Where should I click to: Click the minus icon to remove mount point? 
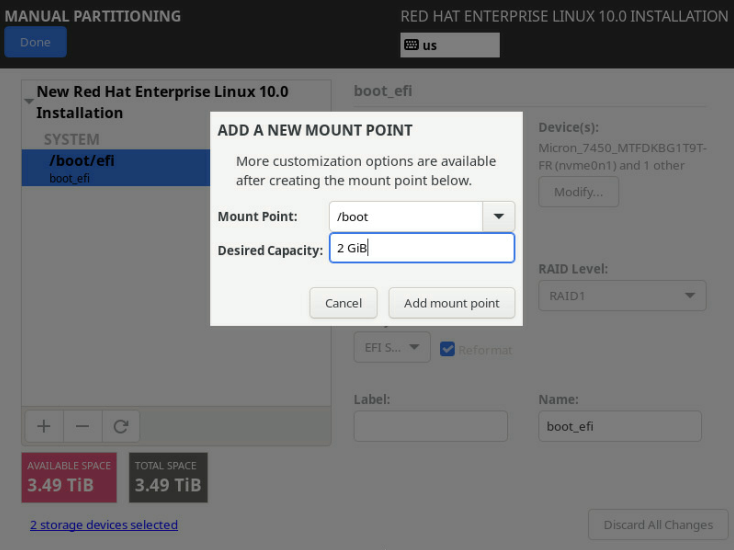[82, 426]
